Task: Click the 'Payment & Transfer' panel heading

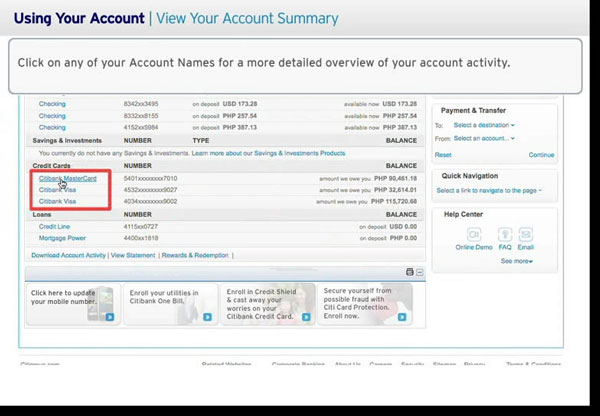Action: pos(473,111)
